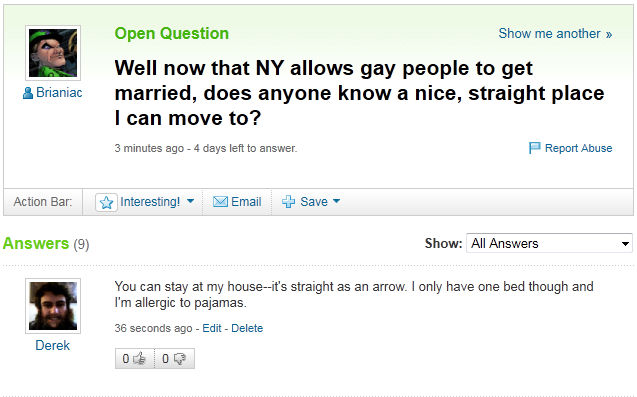Screen dimensions: 637x397
Task: Click the star icon beside Interesting!
Action: tap(106, 202)
